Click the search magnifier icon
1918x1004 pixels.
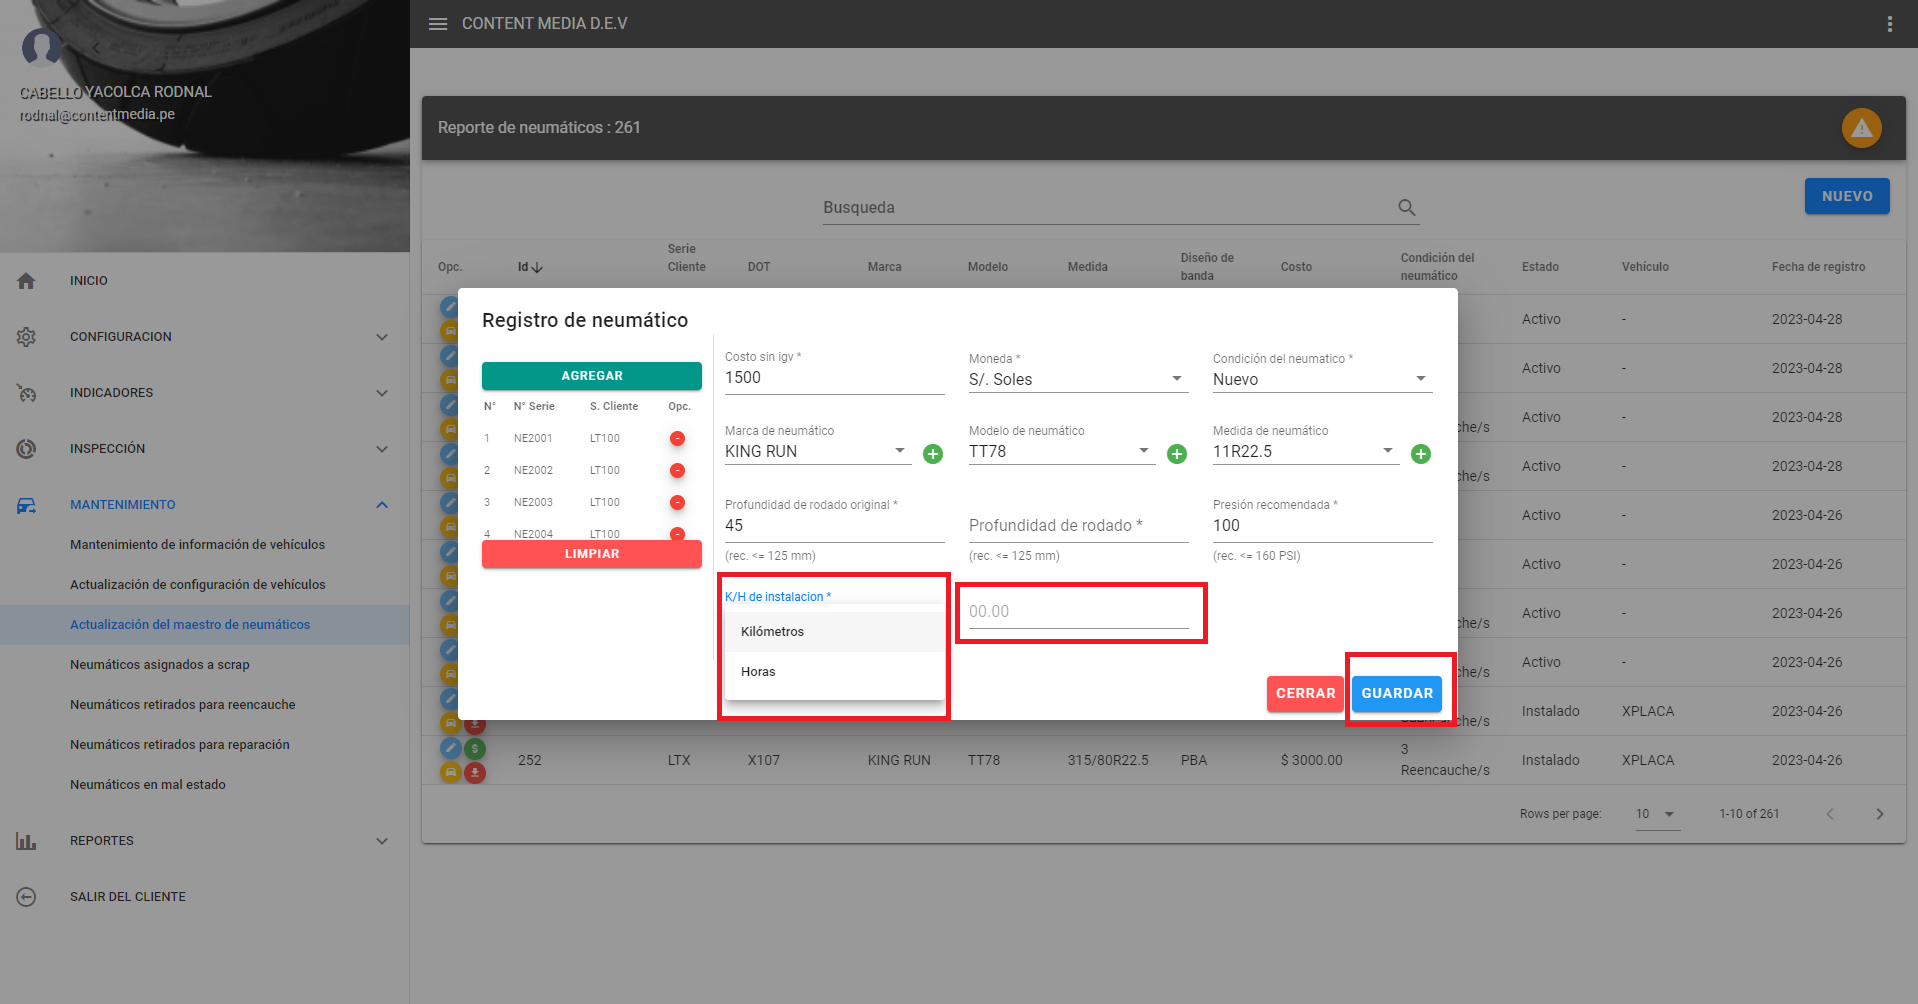pyautogui.click(x=1406, y=208)
